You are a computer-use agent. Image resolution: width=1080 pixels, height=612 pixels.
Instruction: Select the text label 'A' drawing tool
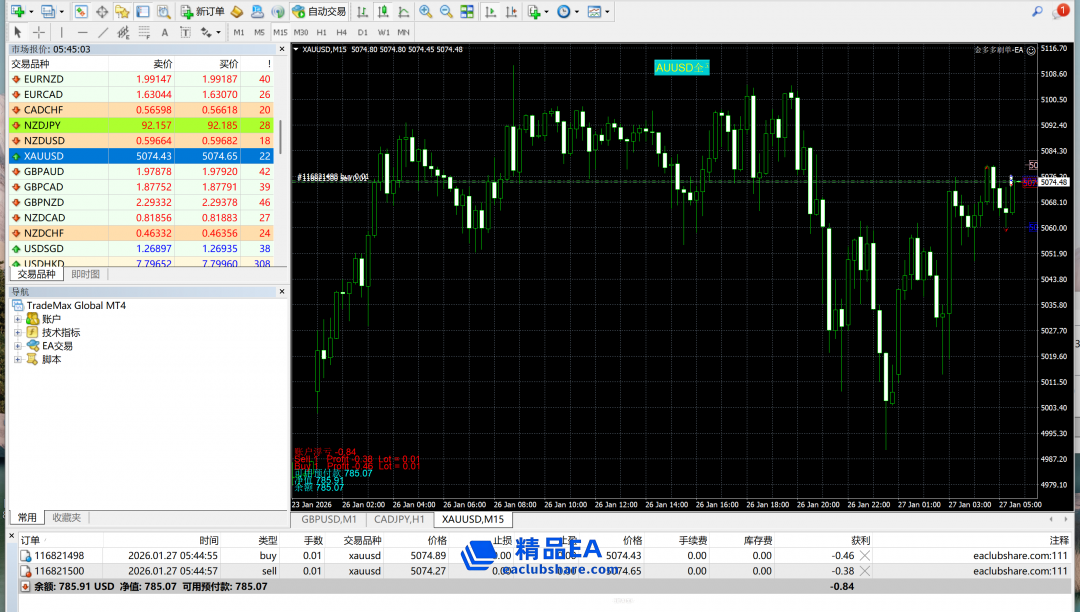pyautogui.click(x=165, y=32)
